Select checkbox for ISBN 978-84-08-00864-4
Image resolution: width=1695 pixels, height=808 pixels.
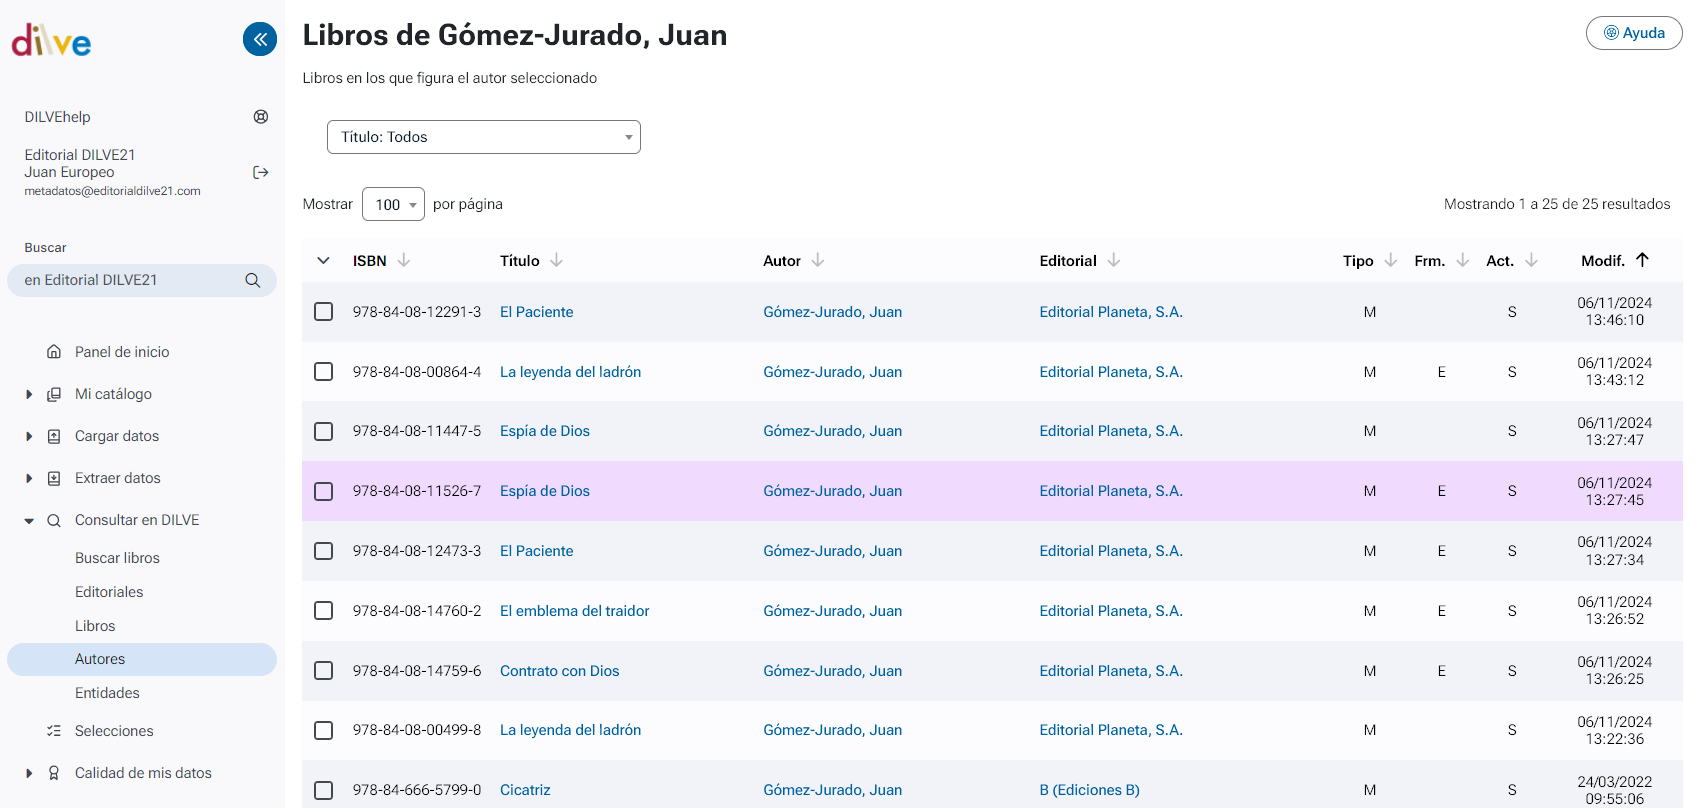[x=324, y=372]
